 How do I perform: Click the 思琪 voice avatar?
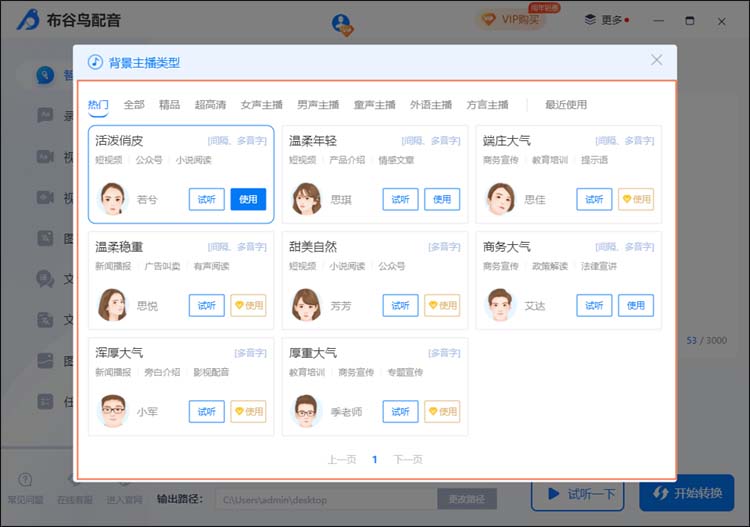307,199
